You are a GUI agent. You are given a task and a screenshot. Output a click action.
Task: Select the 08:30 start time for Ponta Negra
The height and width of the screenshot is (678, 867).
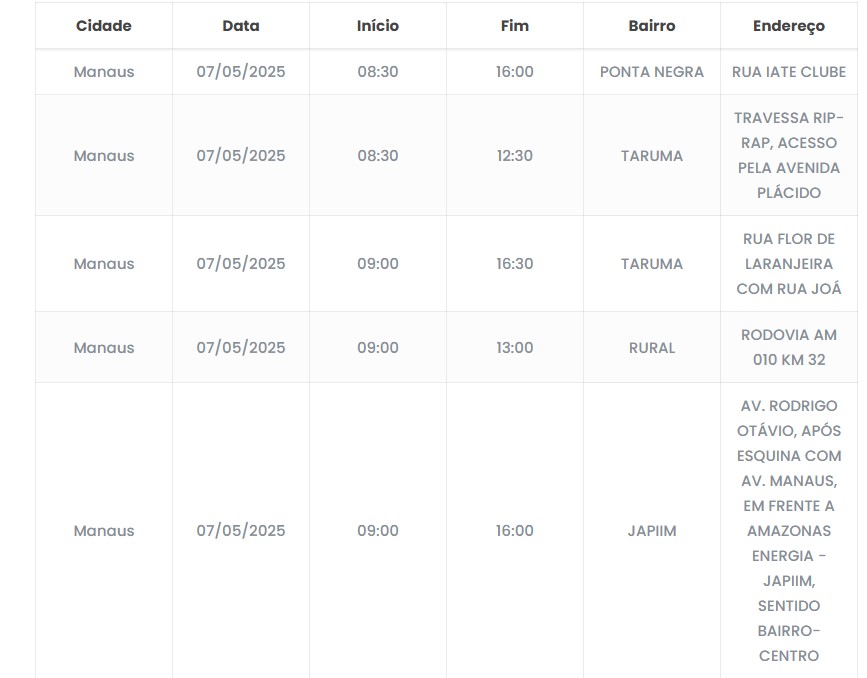point(378,72)
